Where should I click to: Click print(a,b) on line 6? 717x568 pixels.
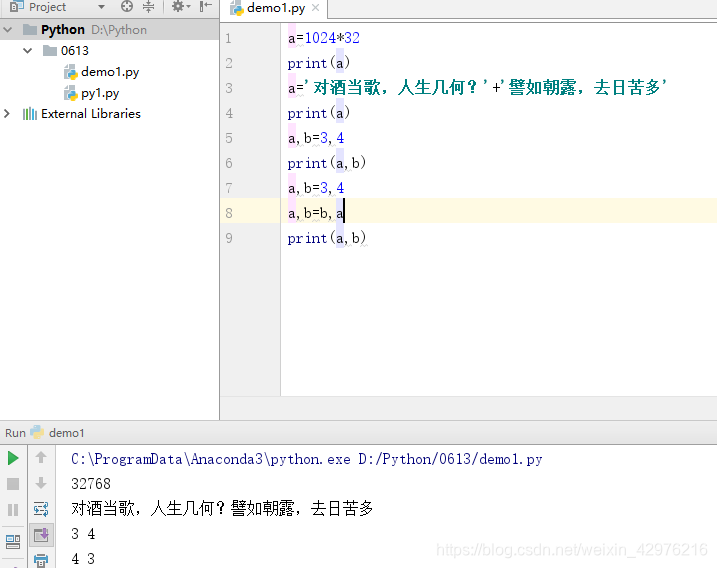(327, 163)
